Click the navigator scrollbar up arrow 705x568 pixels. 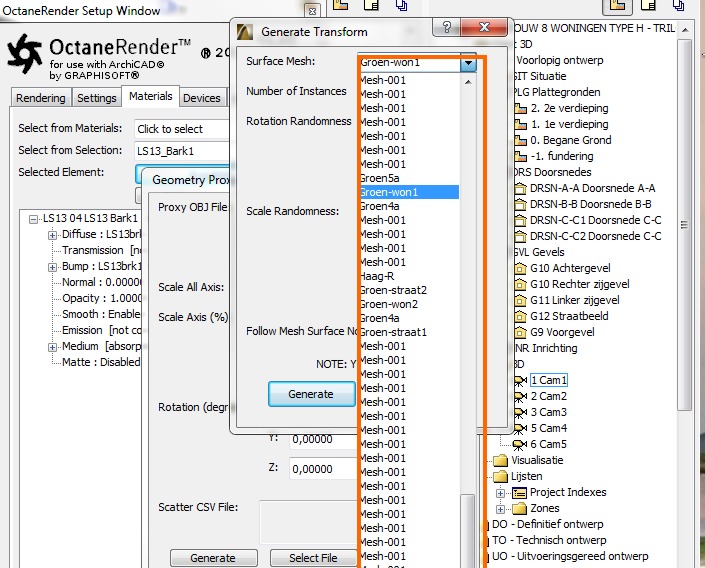pyautogui.click(x=685, y=30)
